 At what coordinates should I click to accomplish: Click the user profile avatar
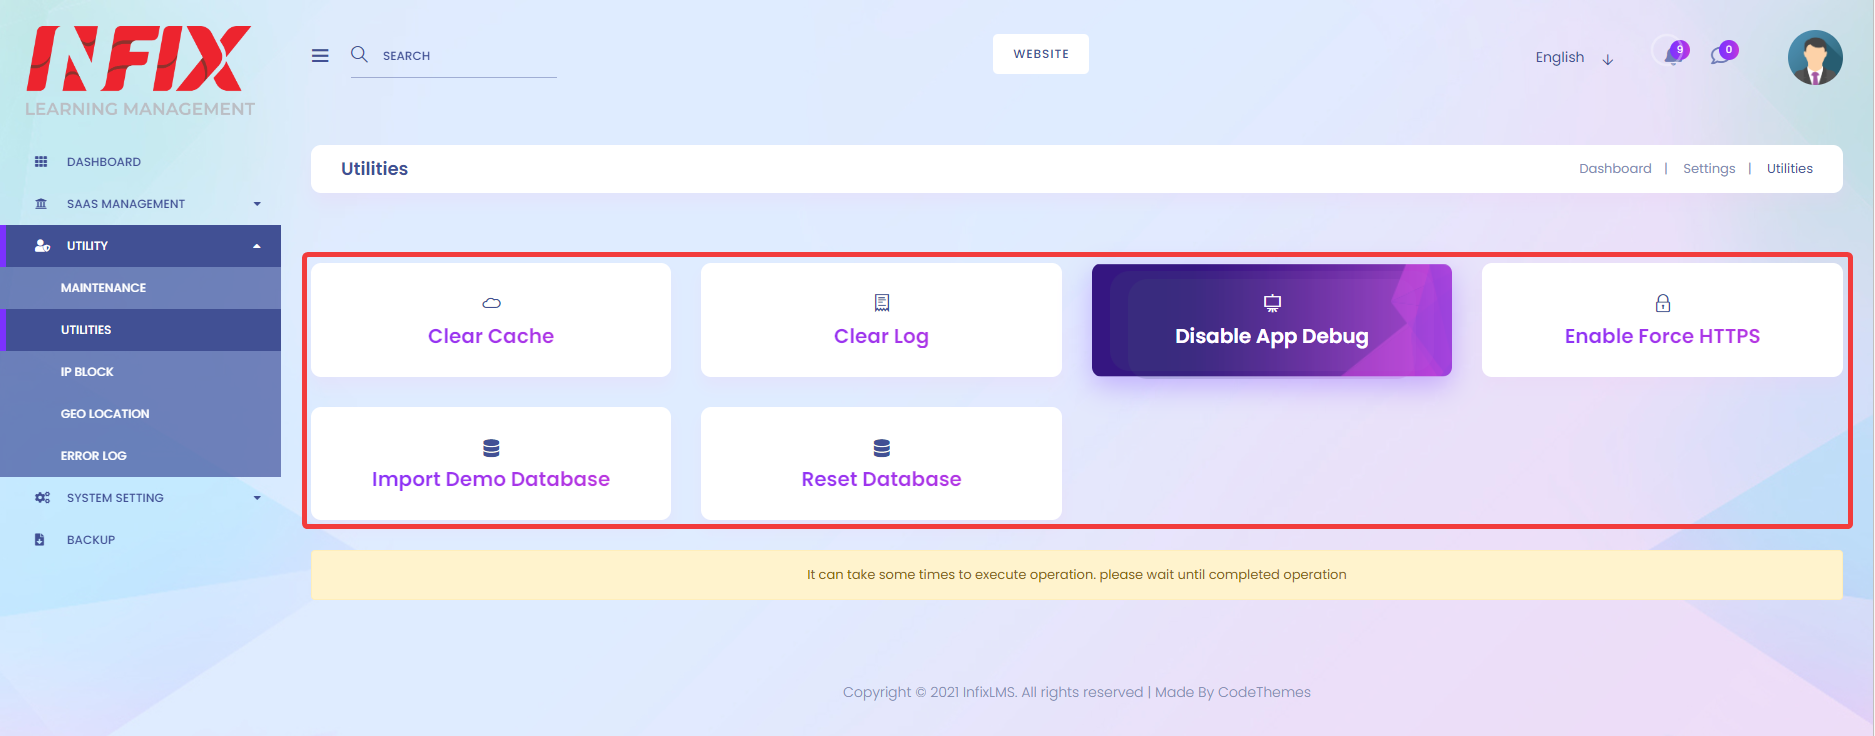click(1815, 57)
